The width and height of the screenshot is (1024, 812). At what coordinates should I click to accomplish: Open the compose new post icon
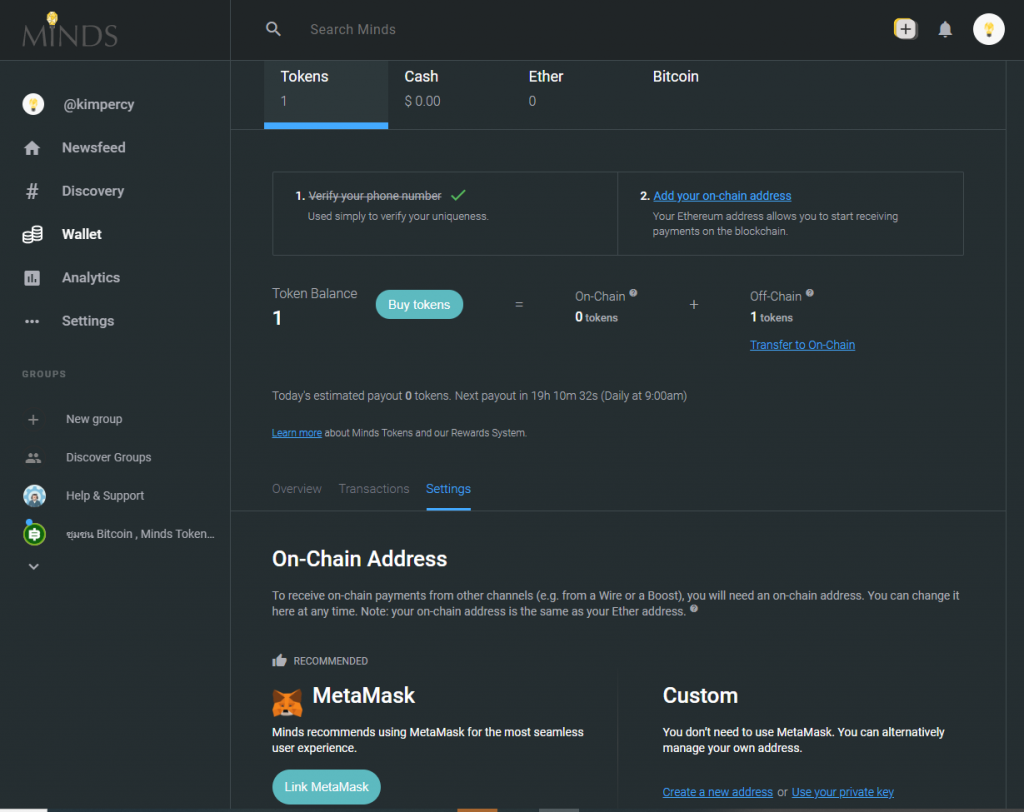tap(905, 29)
